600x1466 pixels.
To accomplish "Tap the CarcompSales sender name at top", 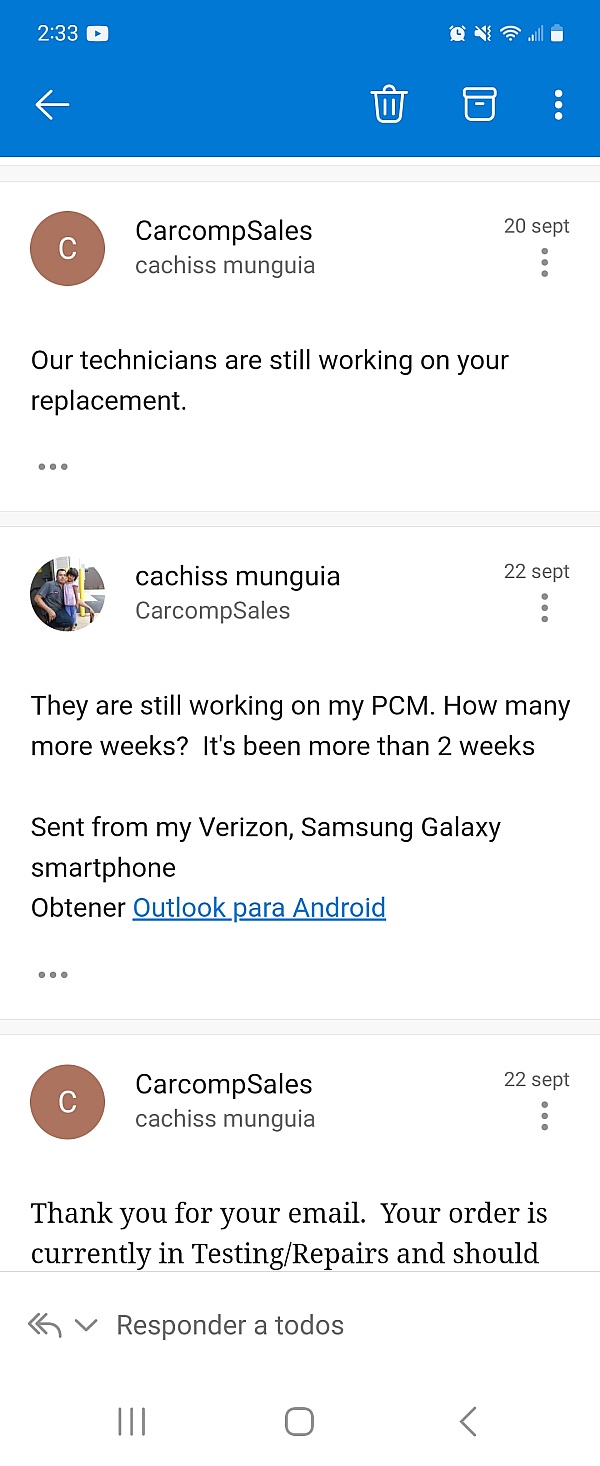I will 224,231.
